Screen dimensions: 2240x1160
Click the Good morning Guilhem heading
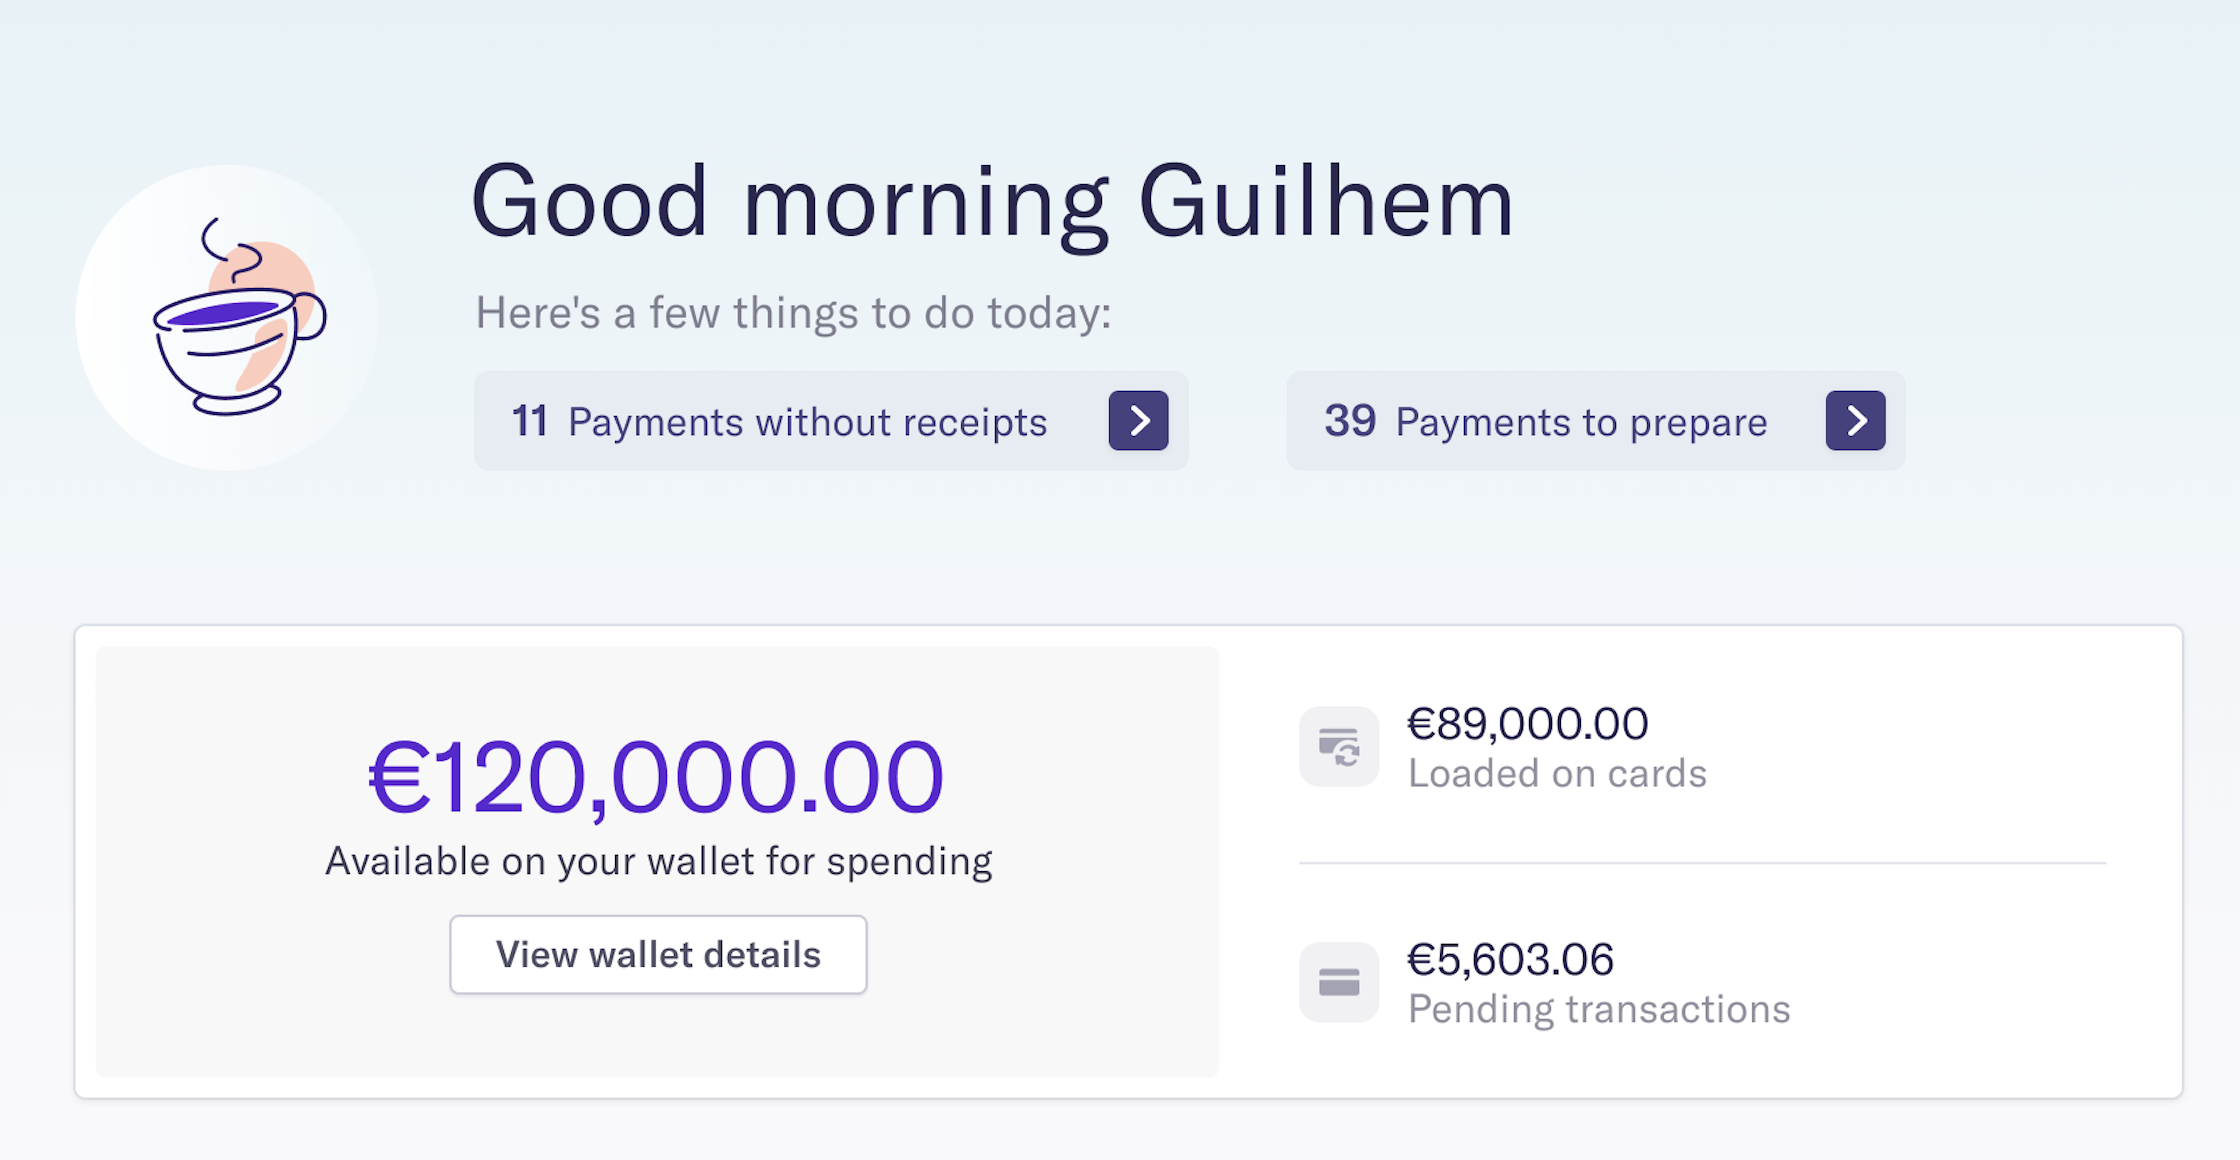click(993, 205)
